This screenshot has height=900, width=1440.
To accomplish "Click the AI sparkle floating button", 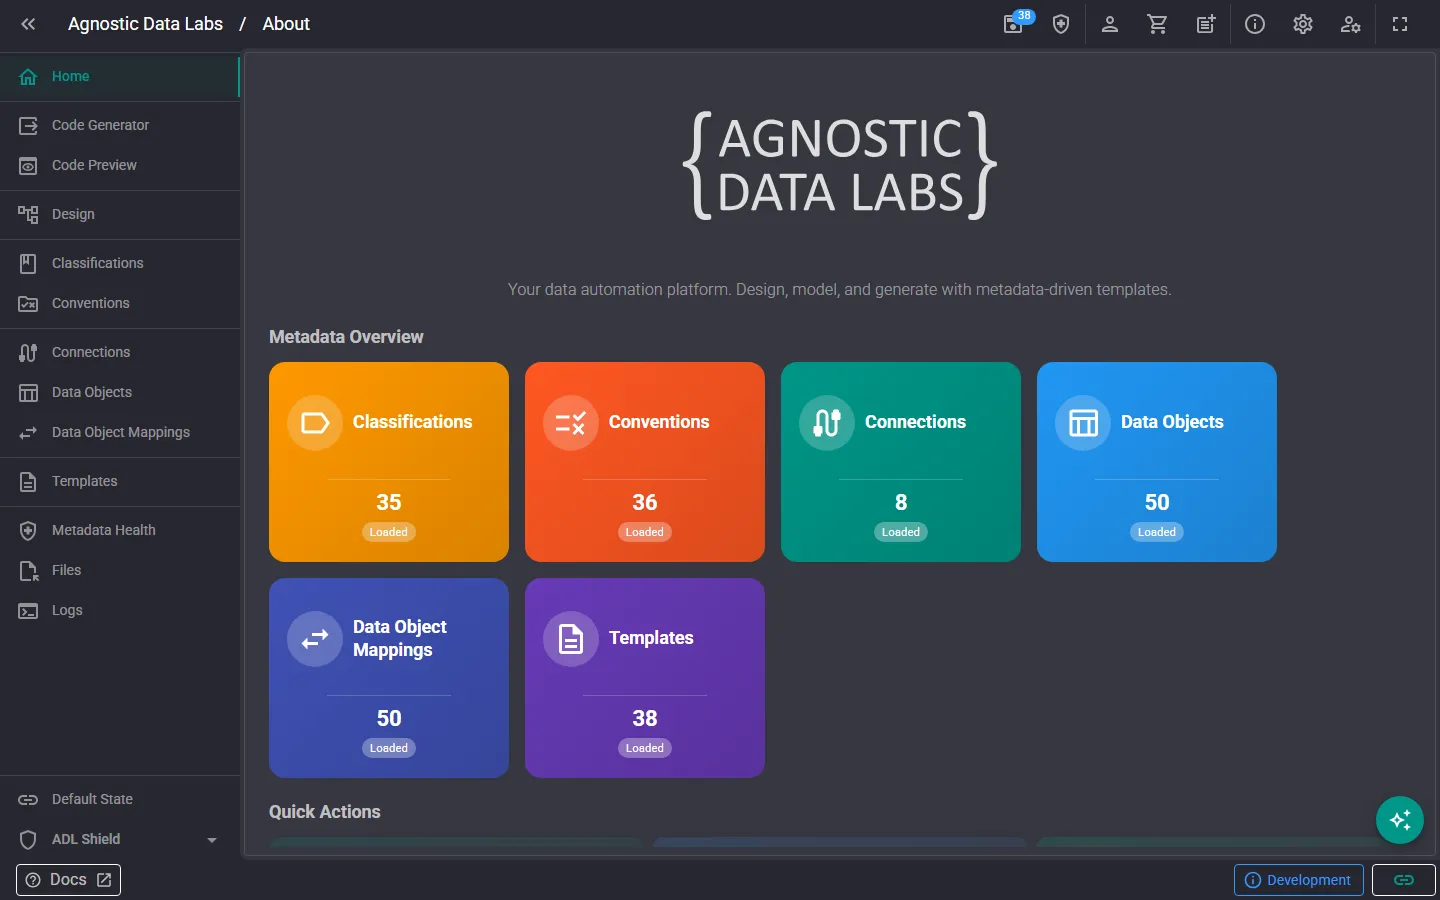I will click(x=1400, y=820).
